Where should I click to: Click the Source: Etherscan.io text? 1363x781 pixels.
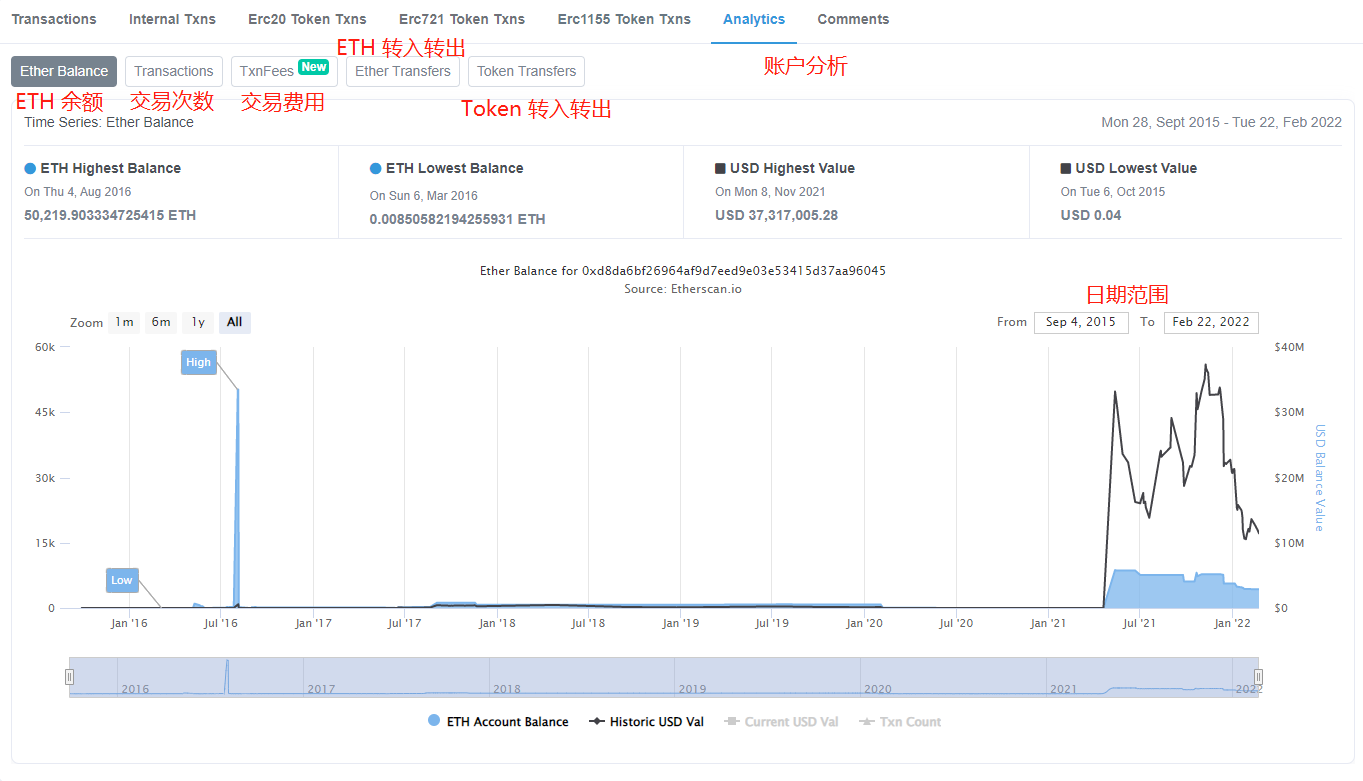[x=683, y=288]
